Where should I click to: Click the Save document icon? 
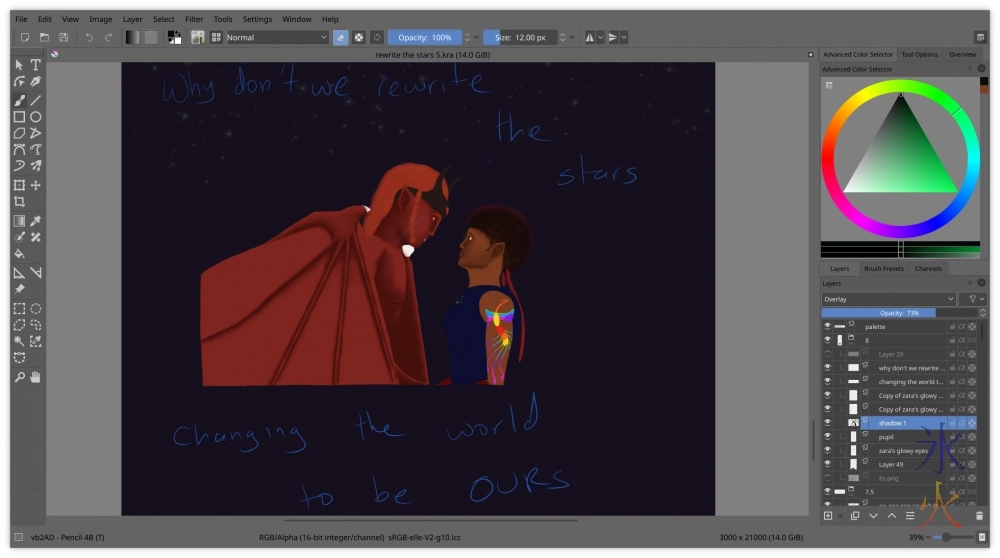63,38
